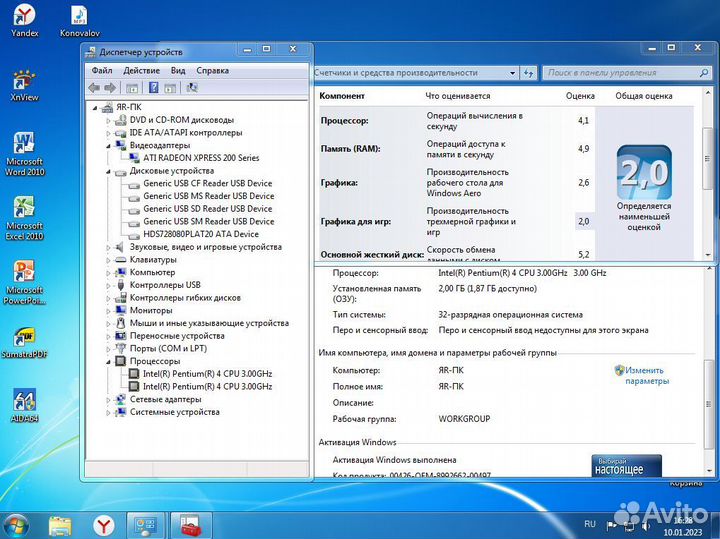Click the RU language indicator in the tray
This screenshot has height=539, width=720.
click(590, 524)
